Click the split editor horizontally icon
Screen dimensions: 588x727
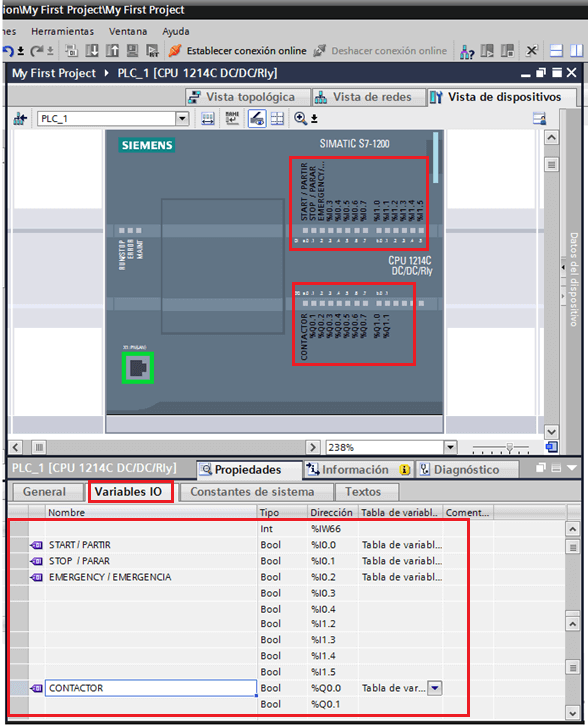click(556, 51)
